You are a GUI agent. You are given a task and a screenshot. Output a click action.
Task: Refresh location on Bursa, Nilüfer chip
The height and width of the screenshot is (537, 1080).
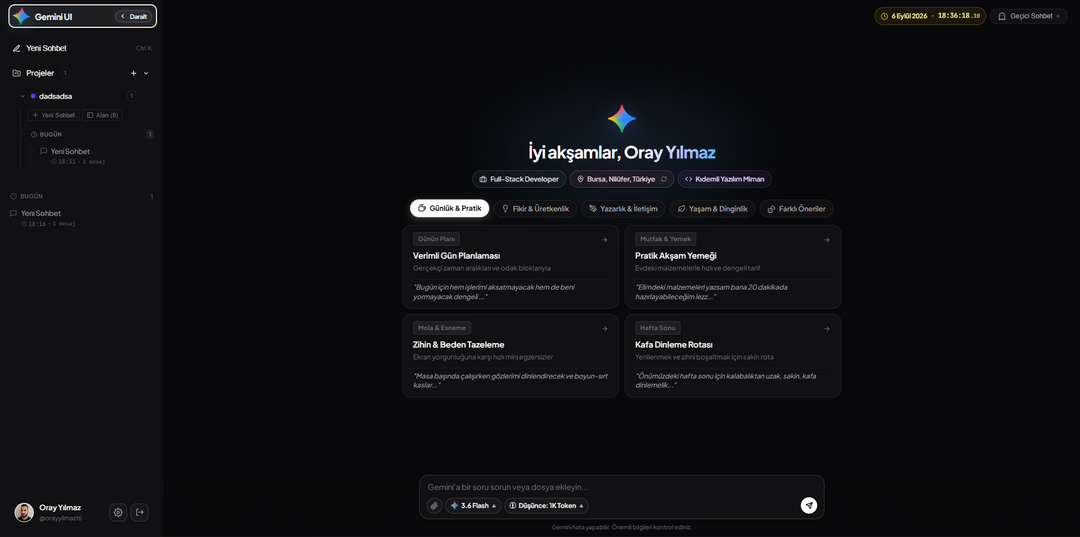663,179
